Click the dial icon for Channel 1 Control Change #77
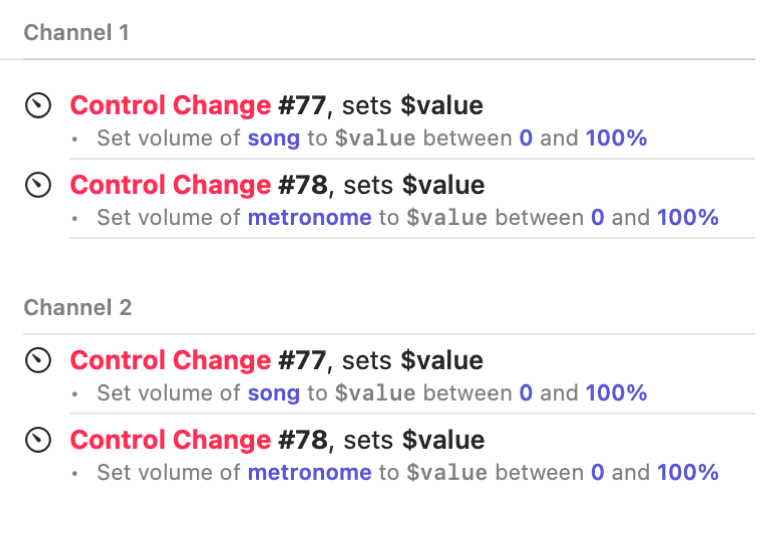The width and height of the screenshot is (778, 536). (38, 105)
